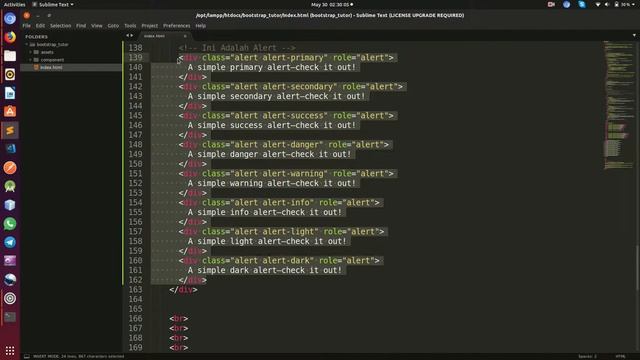640x360 pixels.
Task: Open LibreOffice Writer from the dock
Action: (x=10, y=93)
